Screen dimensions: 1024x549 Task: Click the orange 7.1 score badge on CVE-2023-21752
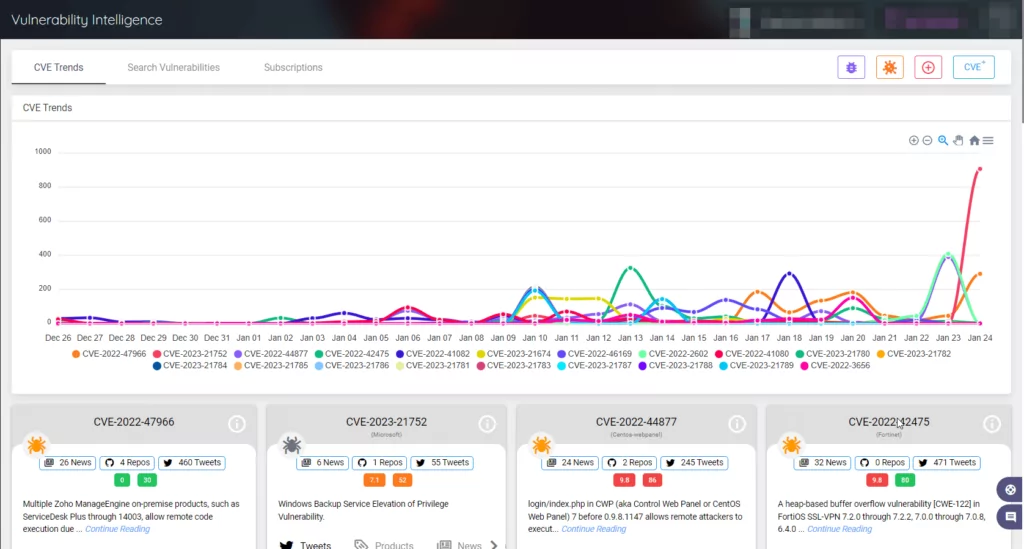[x=374, y=480]
